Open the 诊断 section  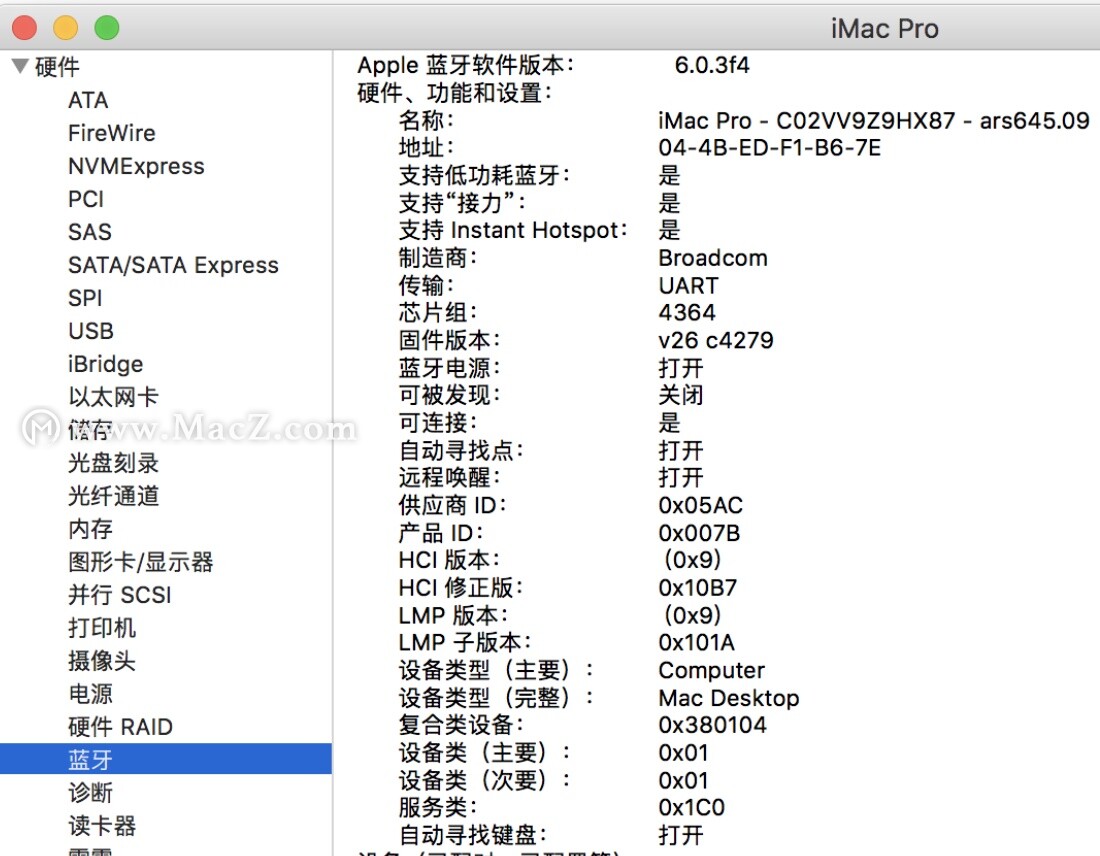90,793
